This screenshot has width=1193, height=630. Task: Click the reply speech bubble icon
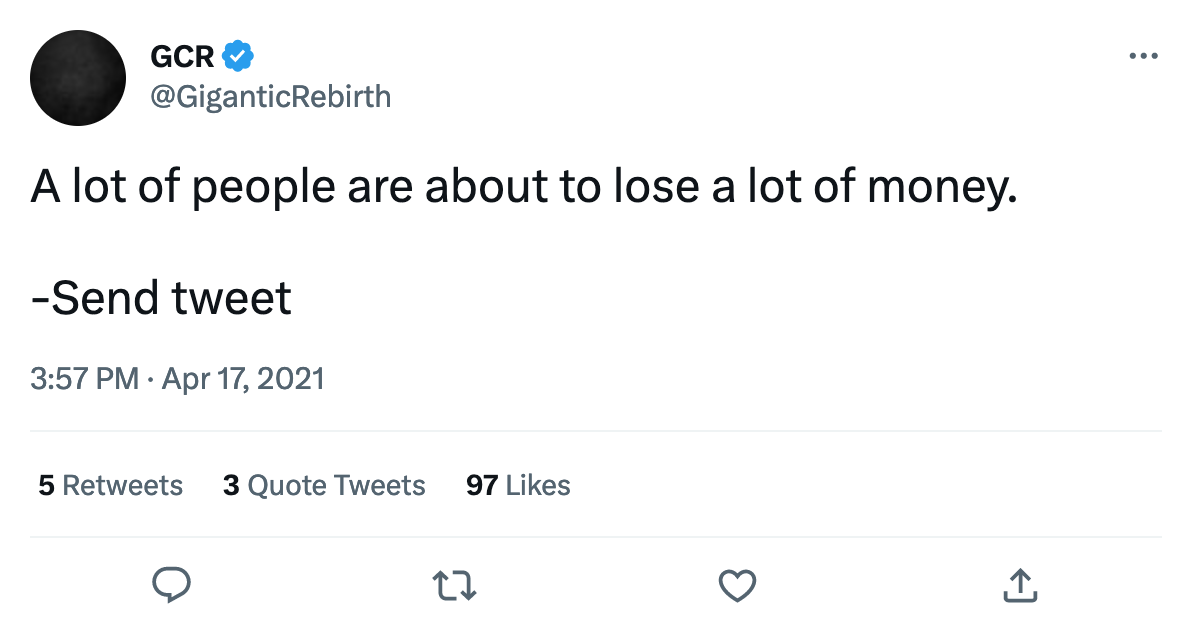point(171,585)
